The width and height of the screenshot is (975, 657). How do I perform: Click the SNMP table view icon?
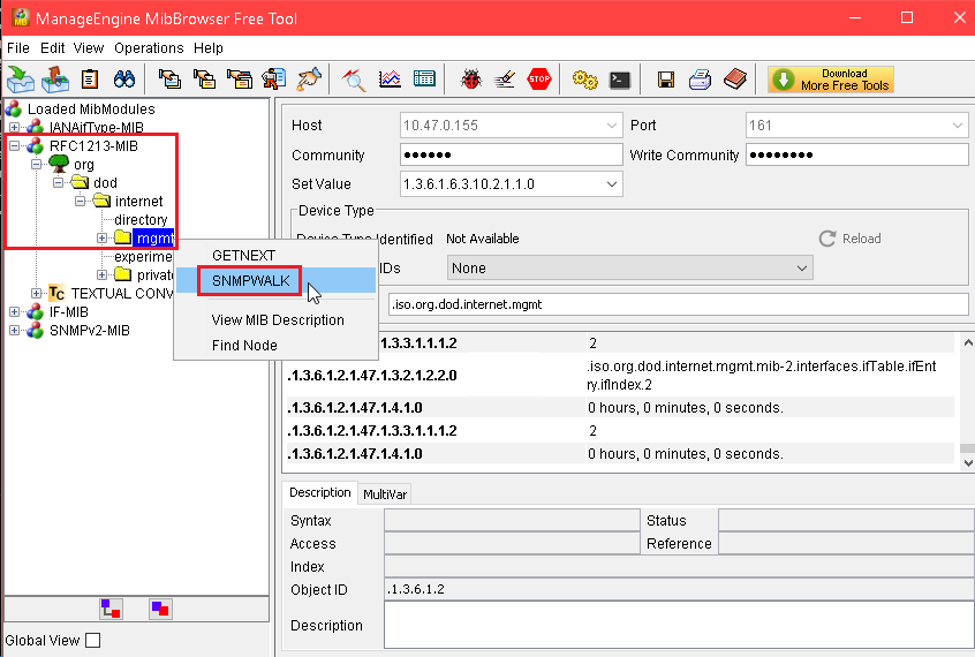coord(424,79)
